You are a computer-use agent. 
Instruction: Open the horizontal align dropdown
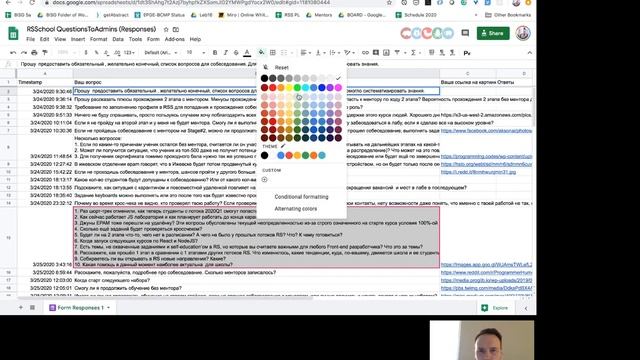(305, 53)
